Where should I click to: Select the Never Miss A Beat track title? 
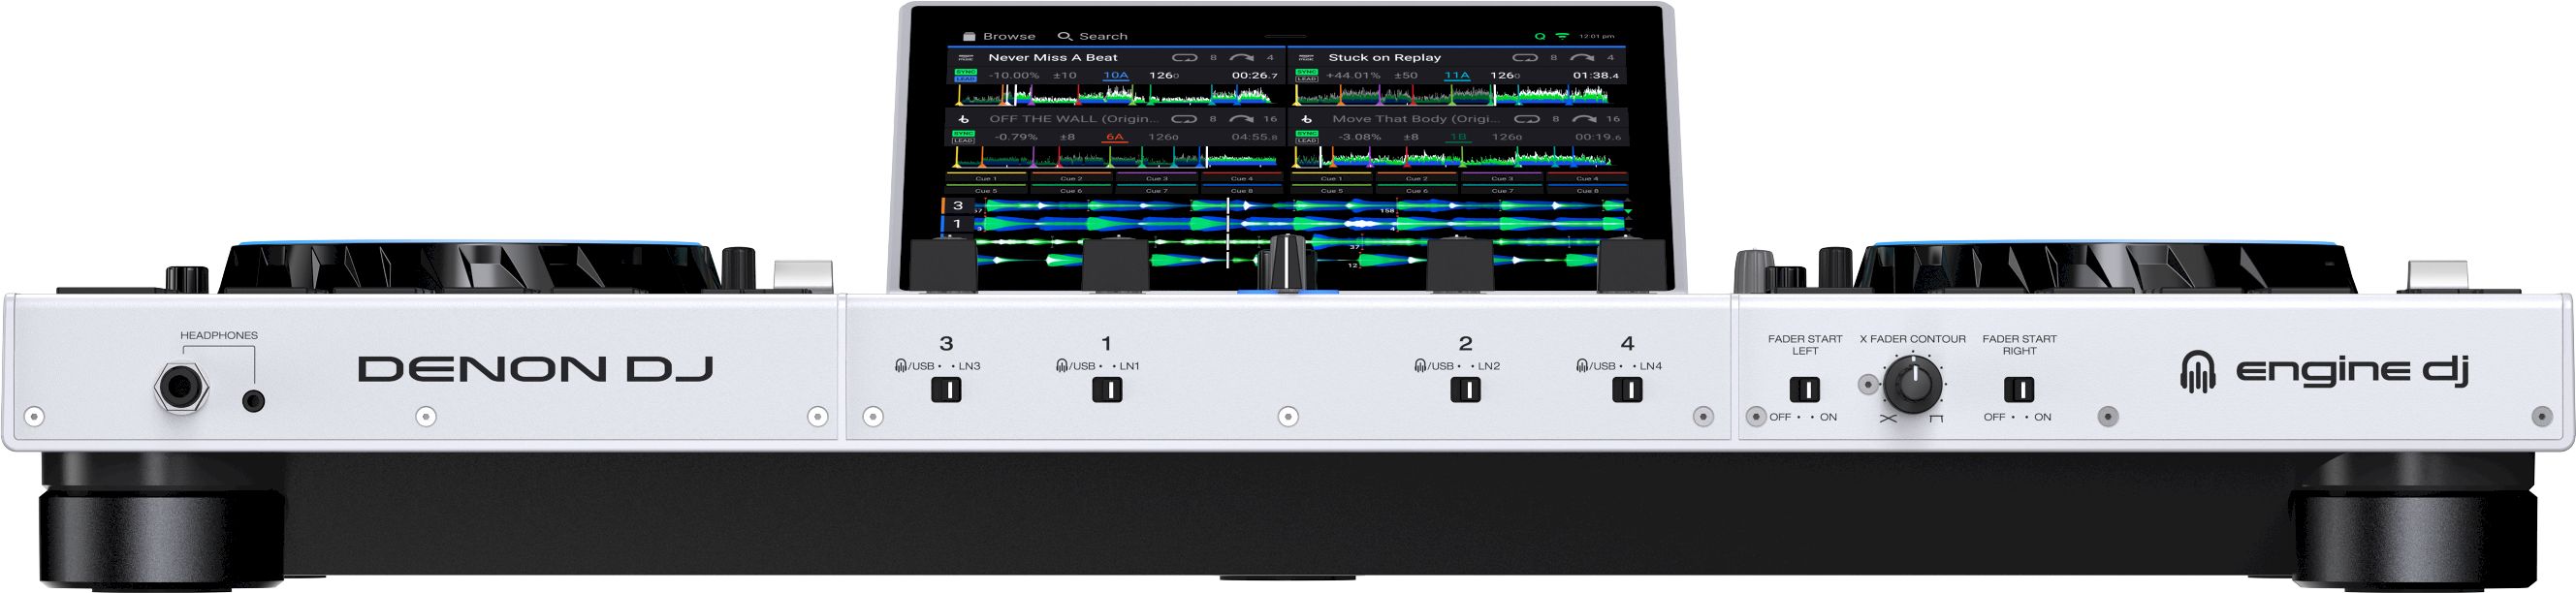click(x=1053, y=57)
